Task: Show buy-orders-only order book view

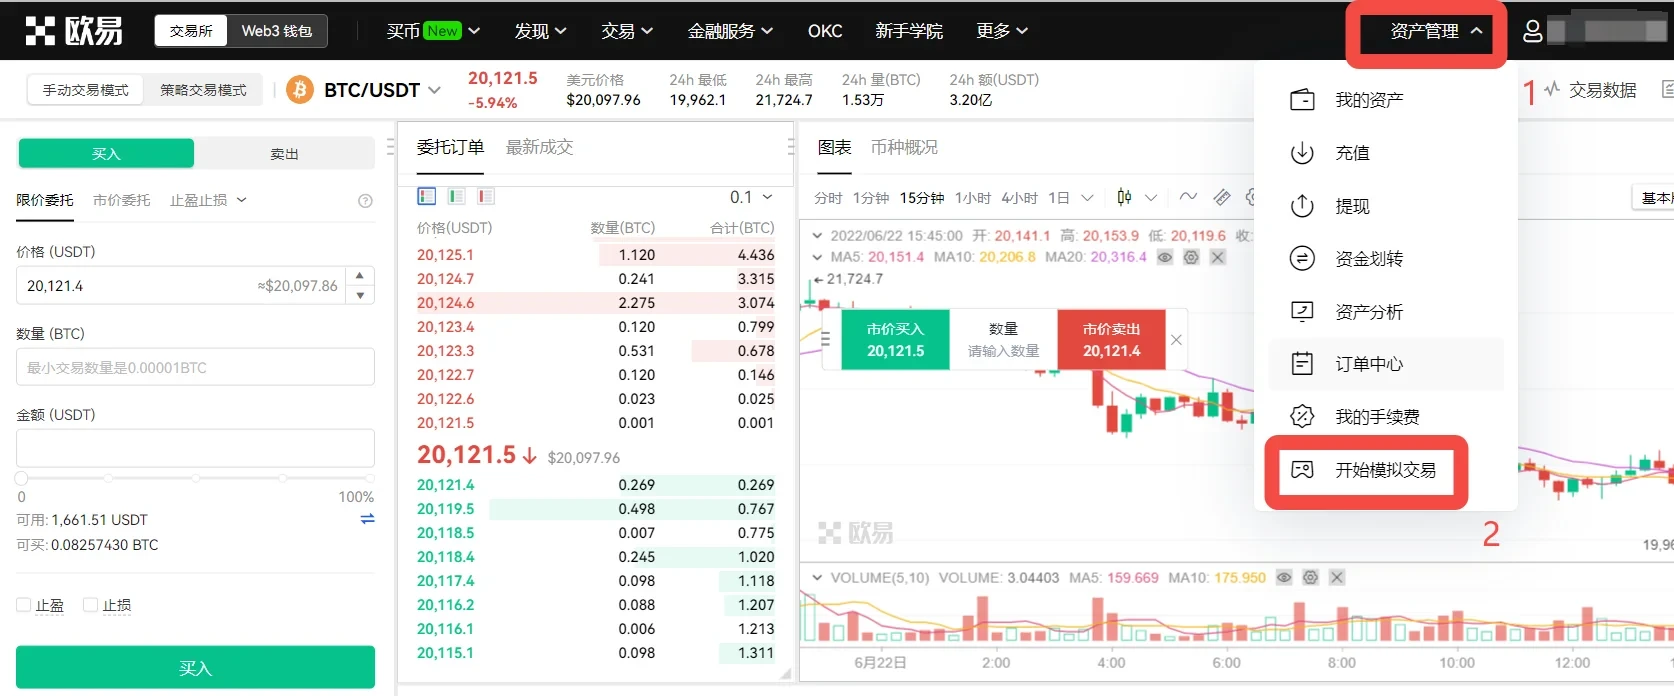Action: point(456,197)
